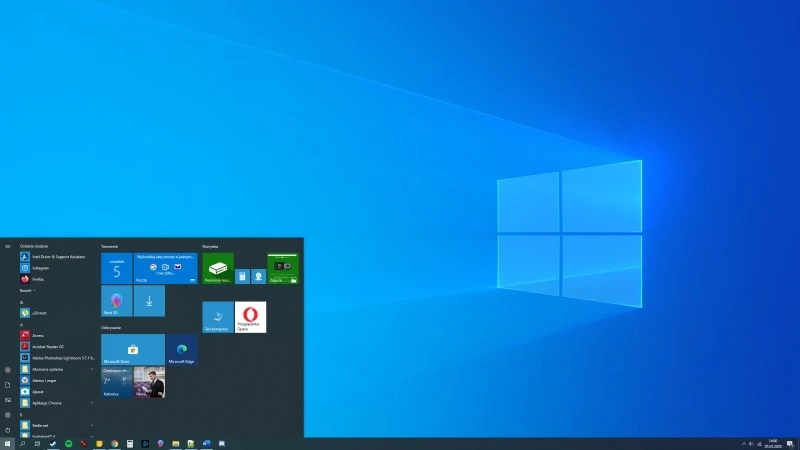Open the last taskbar app icon
Viewport: 800px width, 450px height.
point(221,444)
